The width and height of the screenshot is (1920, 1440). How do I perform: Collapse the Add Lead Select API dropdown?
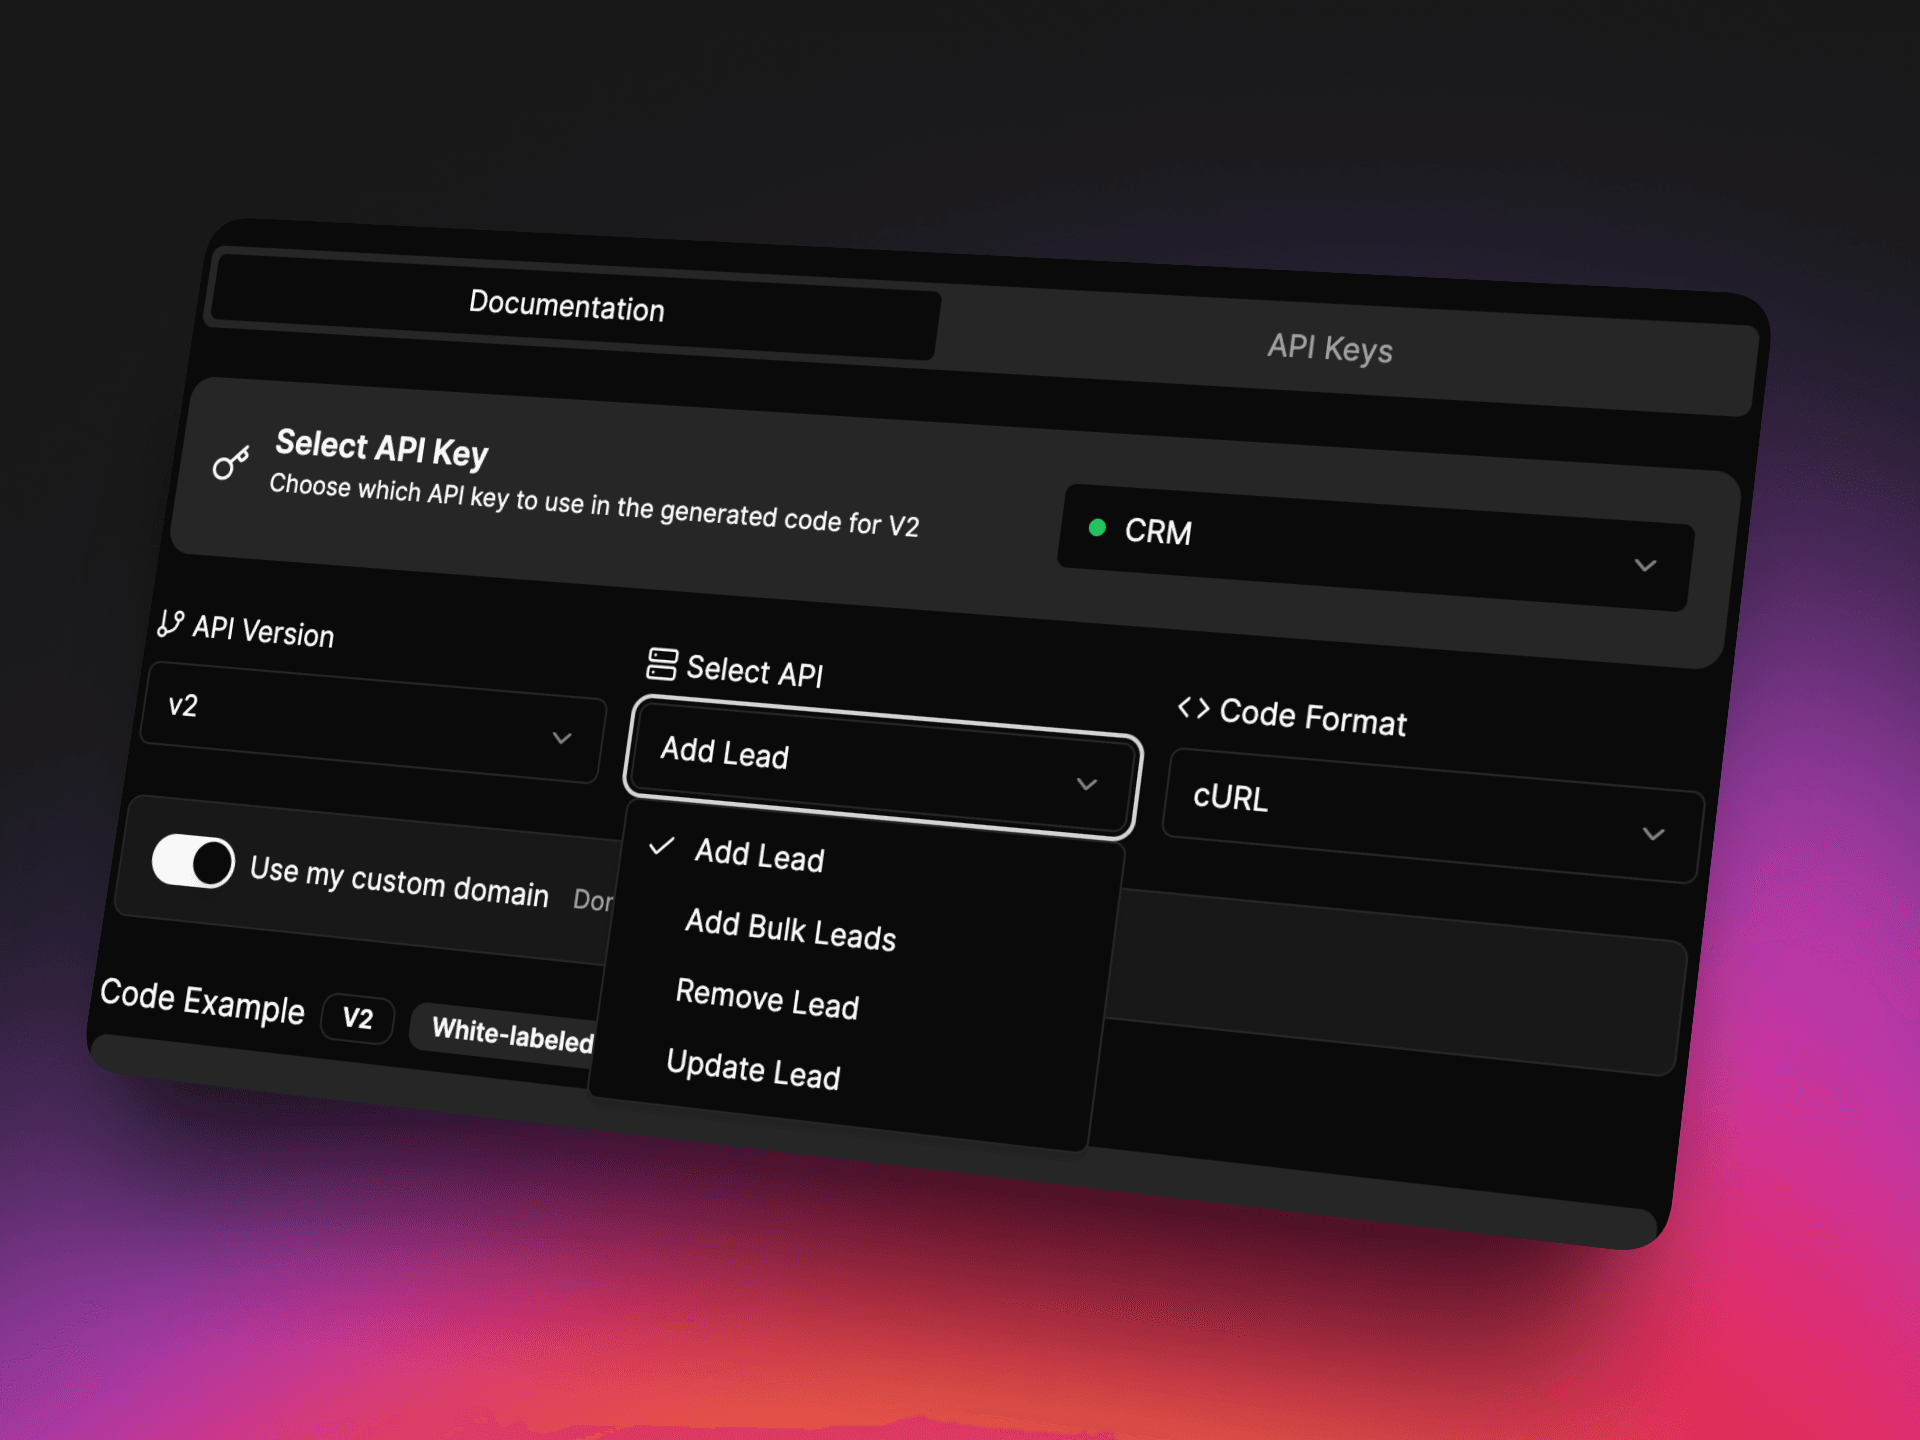click(882, 768)
